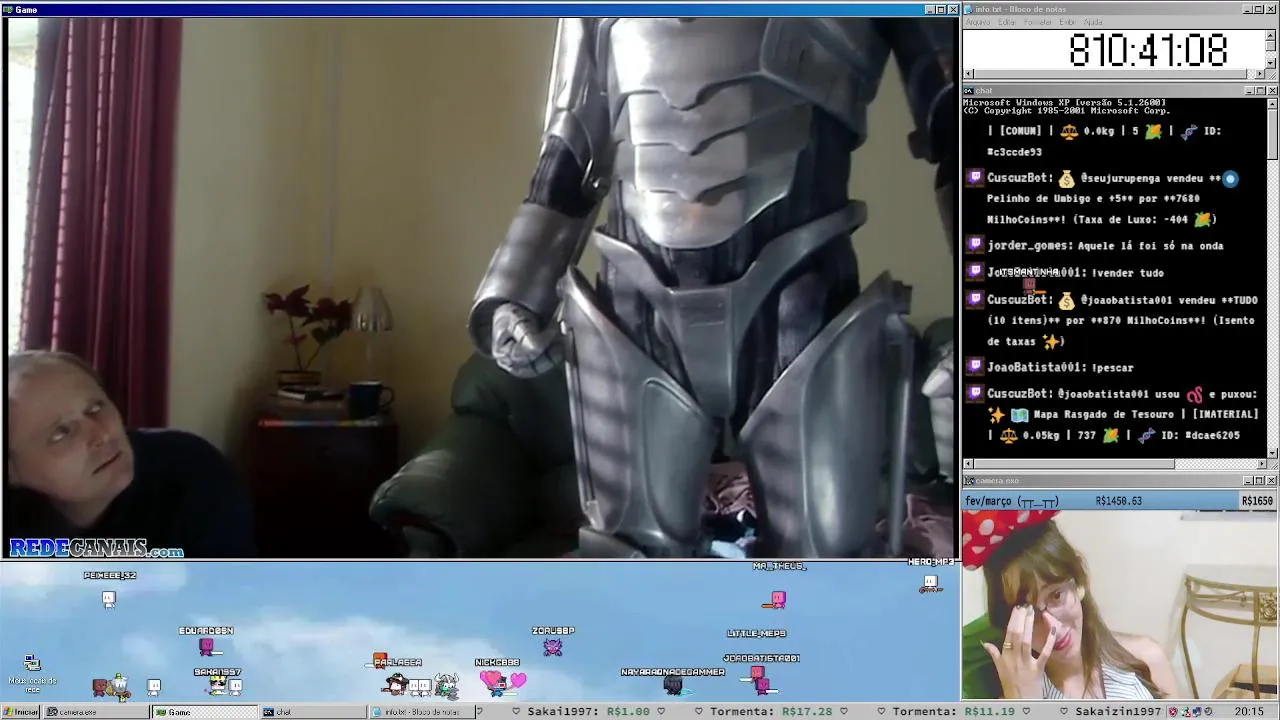Click the third system tray icon
The width and height of the screenshot is (1280, 720).
1197,712
